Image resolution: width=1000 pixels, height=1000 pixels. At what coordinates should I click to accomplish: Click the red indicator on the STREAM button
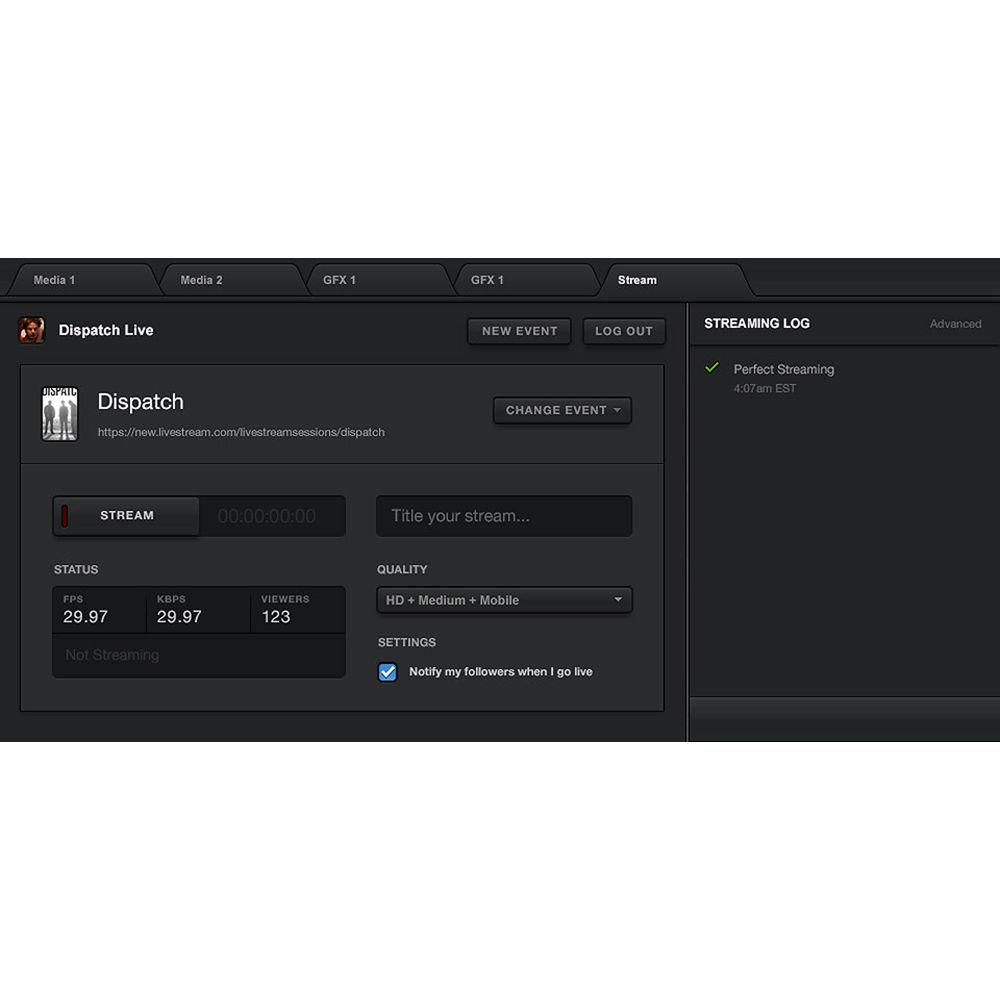pyautogui.click(x=65, y=515)
